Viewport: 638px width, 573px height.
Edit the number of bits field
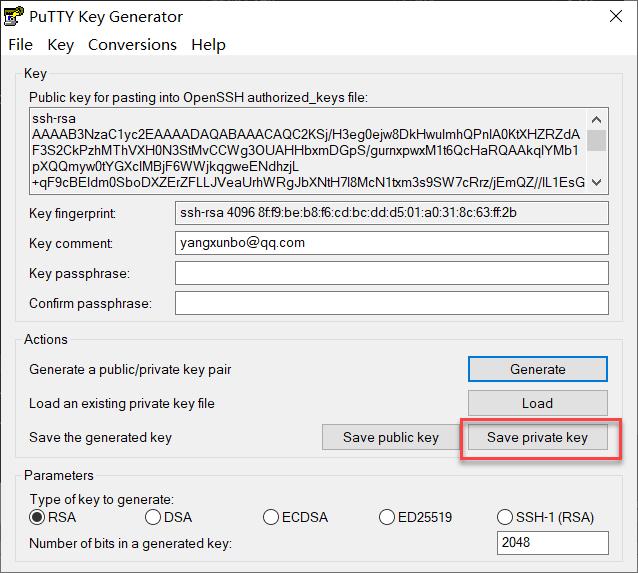tap(552, 543)
